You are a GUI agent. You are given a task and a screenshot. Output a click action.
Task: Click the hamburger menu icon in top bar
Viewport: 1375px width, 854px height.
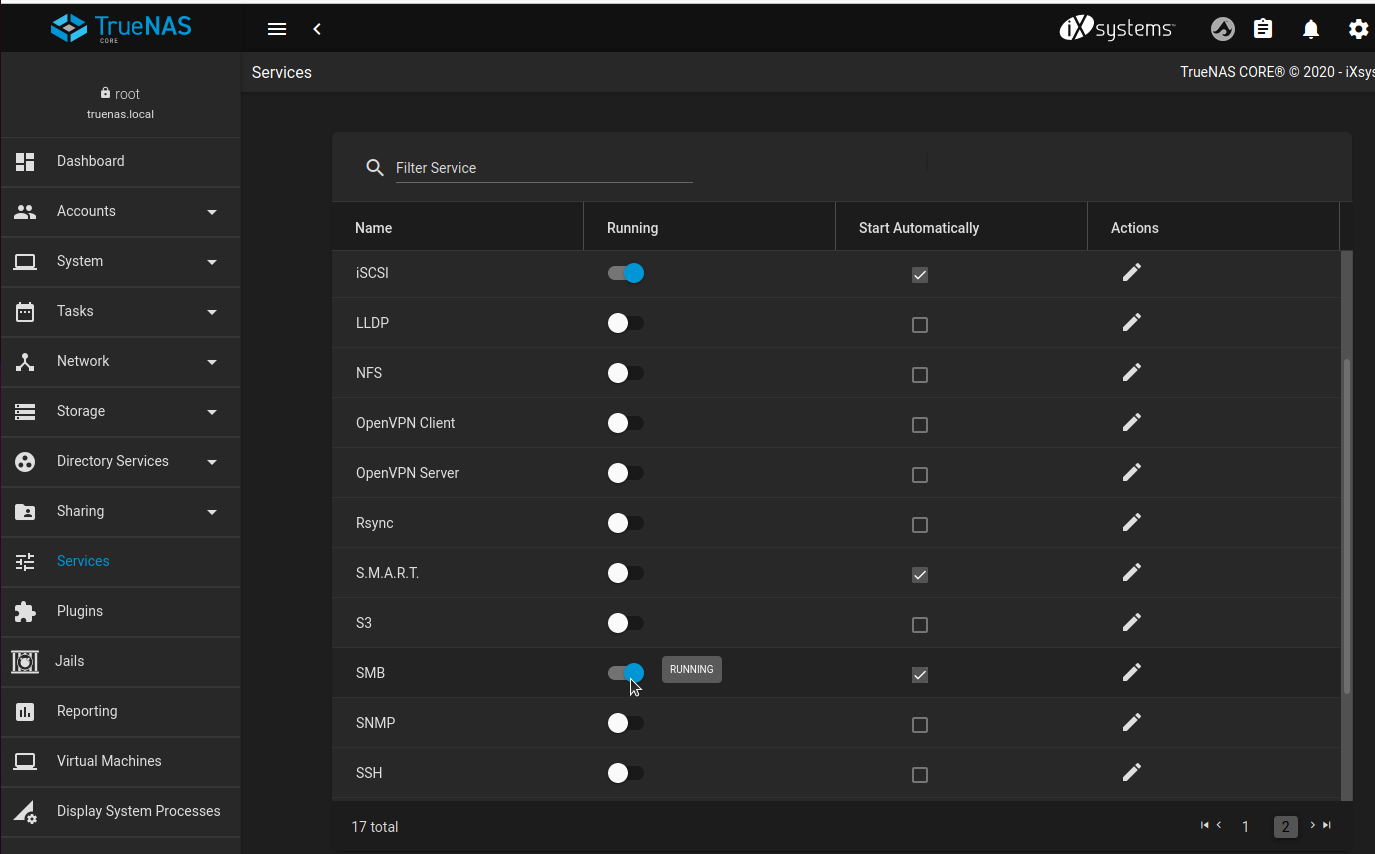click(277, 29)
